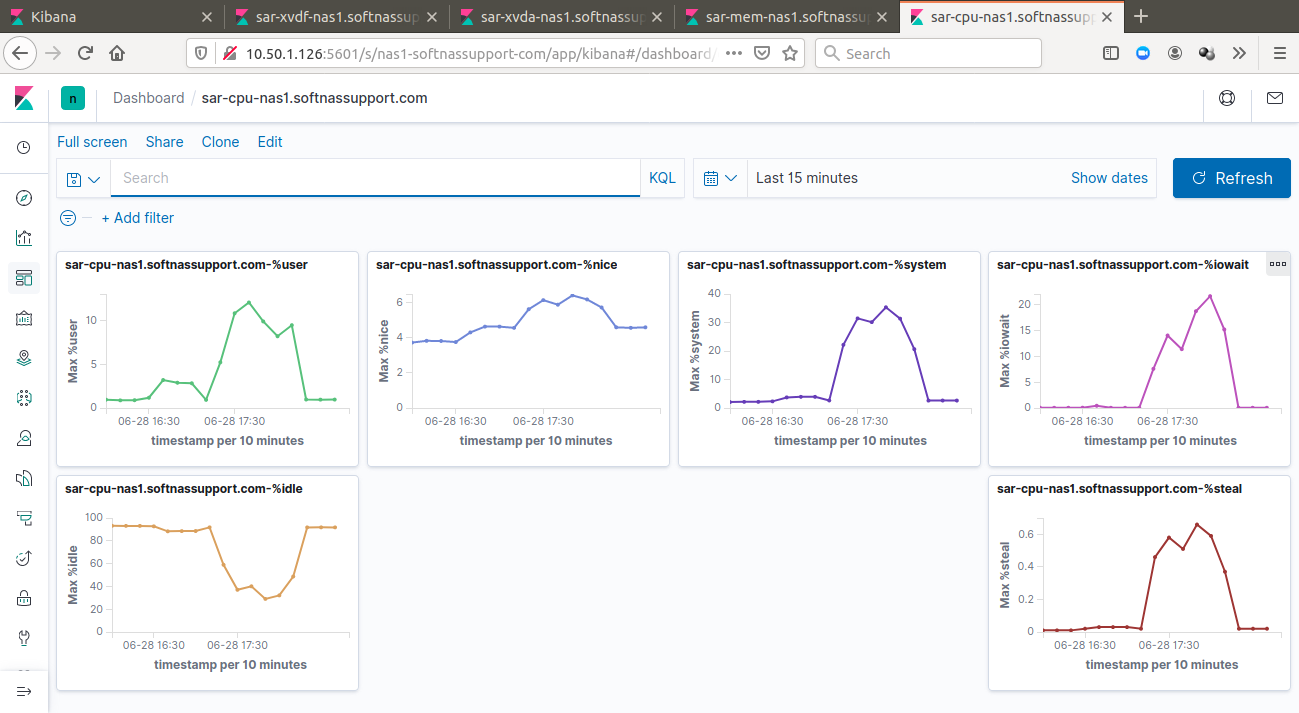Go to Machine Learning in sidebar
1299x713 pixels.
(24, 398)
